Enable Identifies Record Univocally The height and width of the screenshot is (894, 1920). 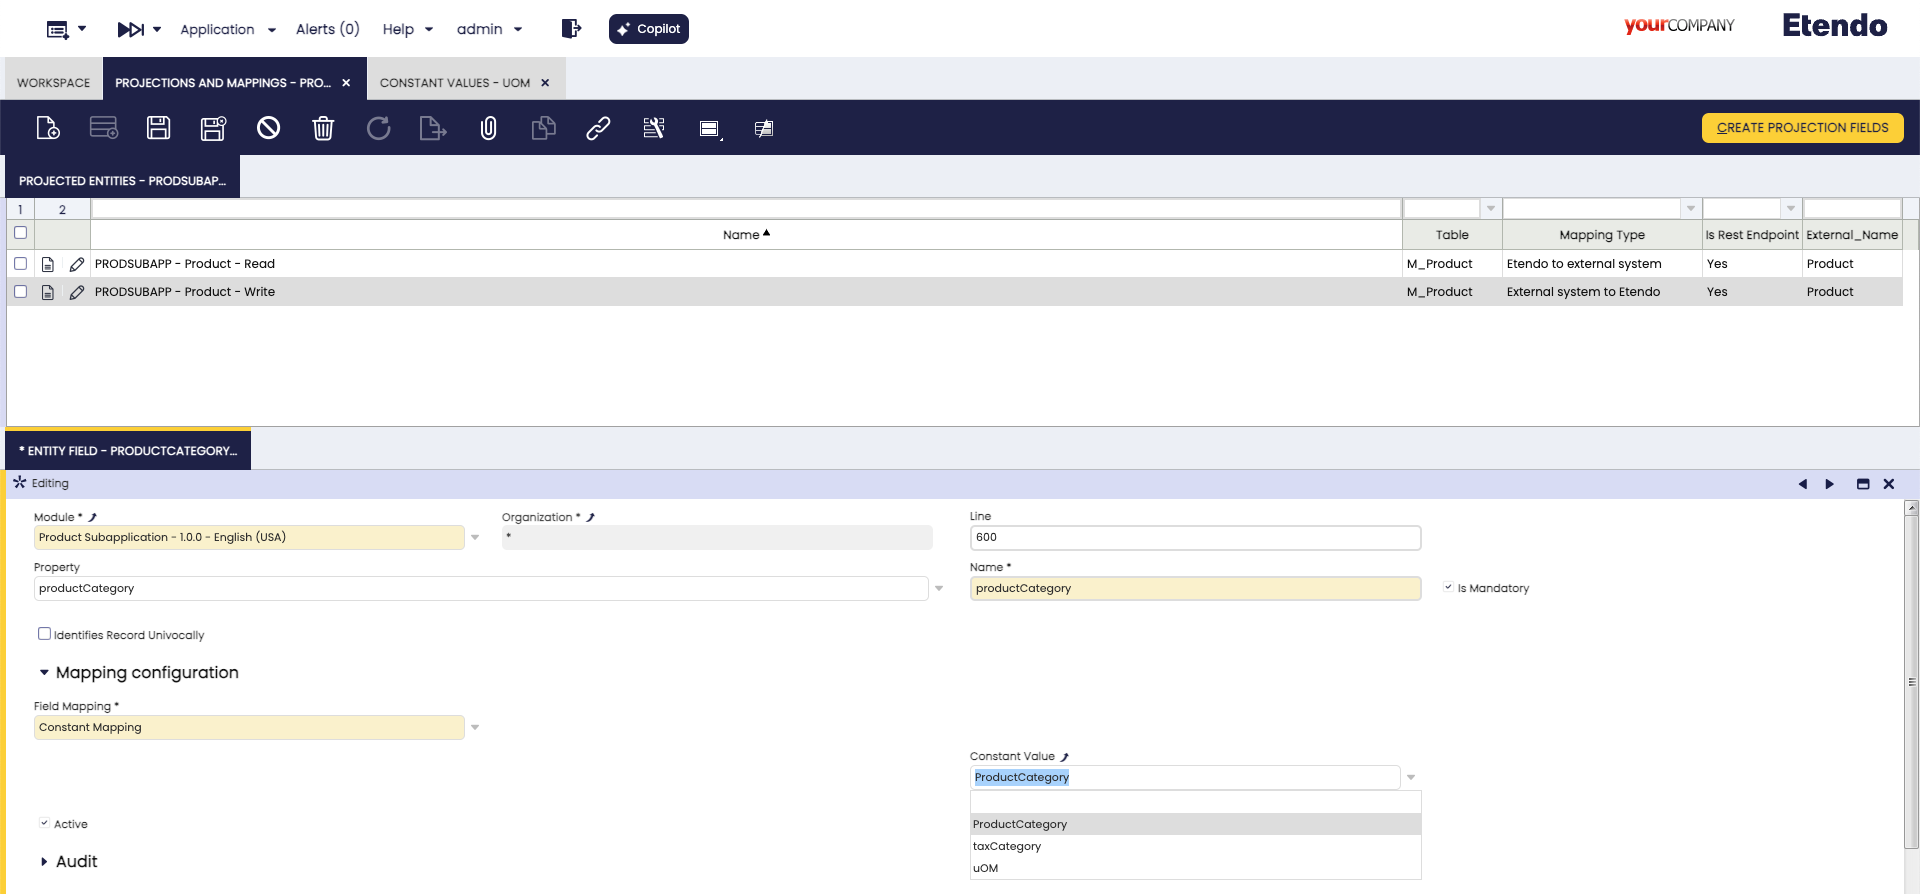[44, 634]
